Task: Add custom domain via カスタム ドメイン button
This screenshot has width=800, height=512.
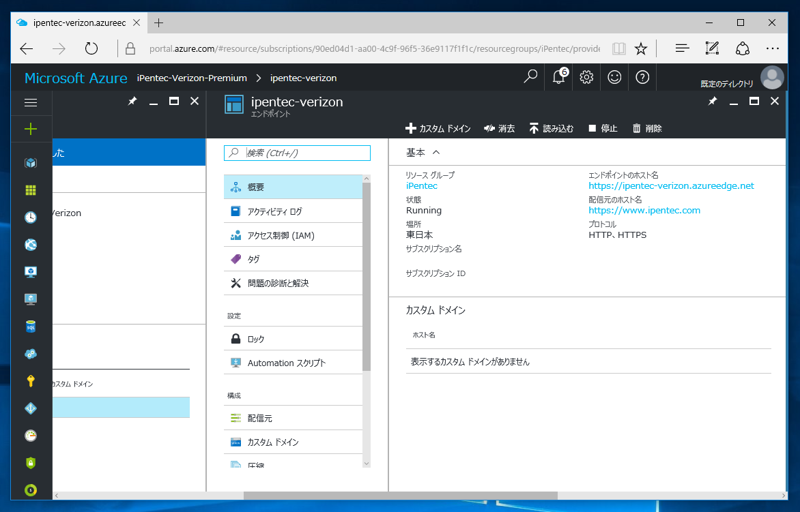Action: tap(438, 129)
